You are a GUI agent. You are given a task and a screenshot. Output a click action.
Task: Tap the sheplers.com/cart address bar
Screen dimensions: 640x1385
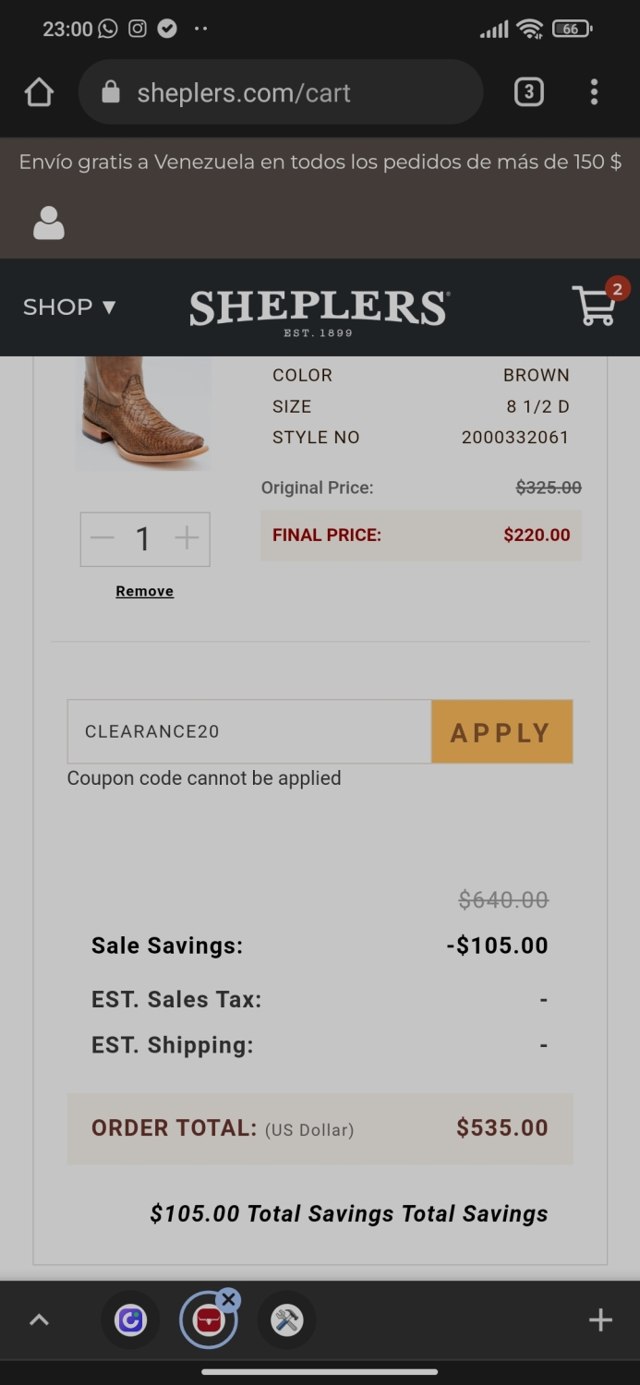(x=280, y=93)
